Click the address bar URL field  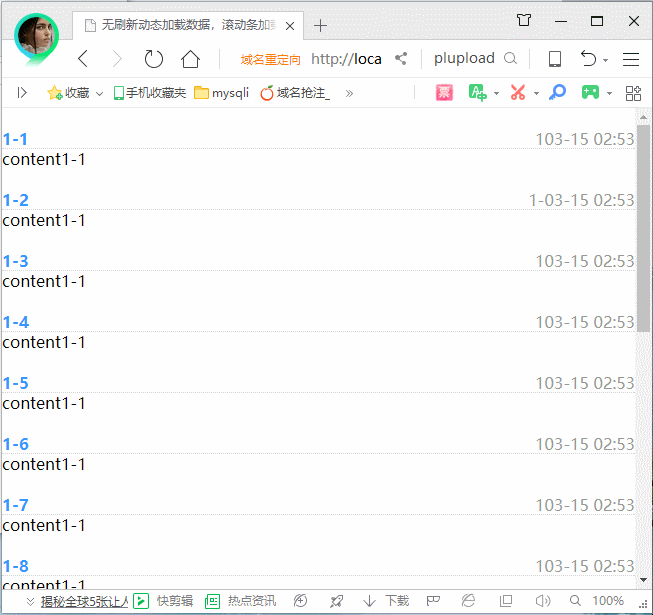point(346,59)
